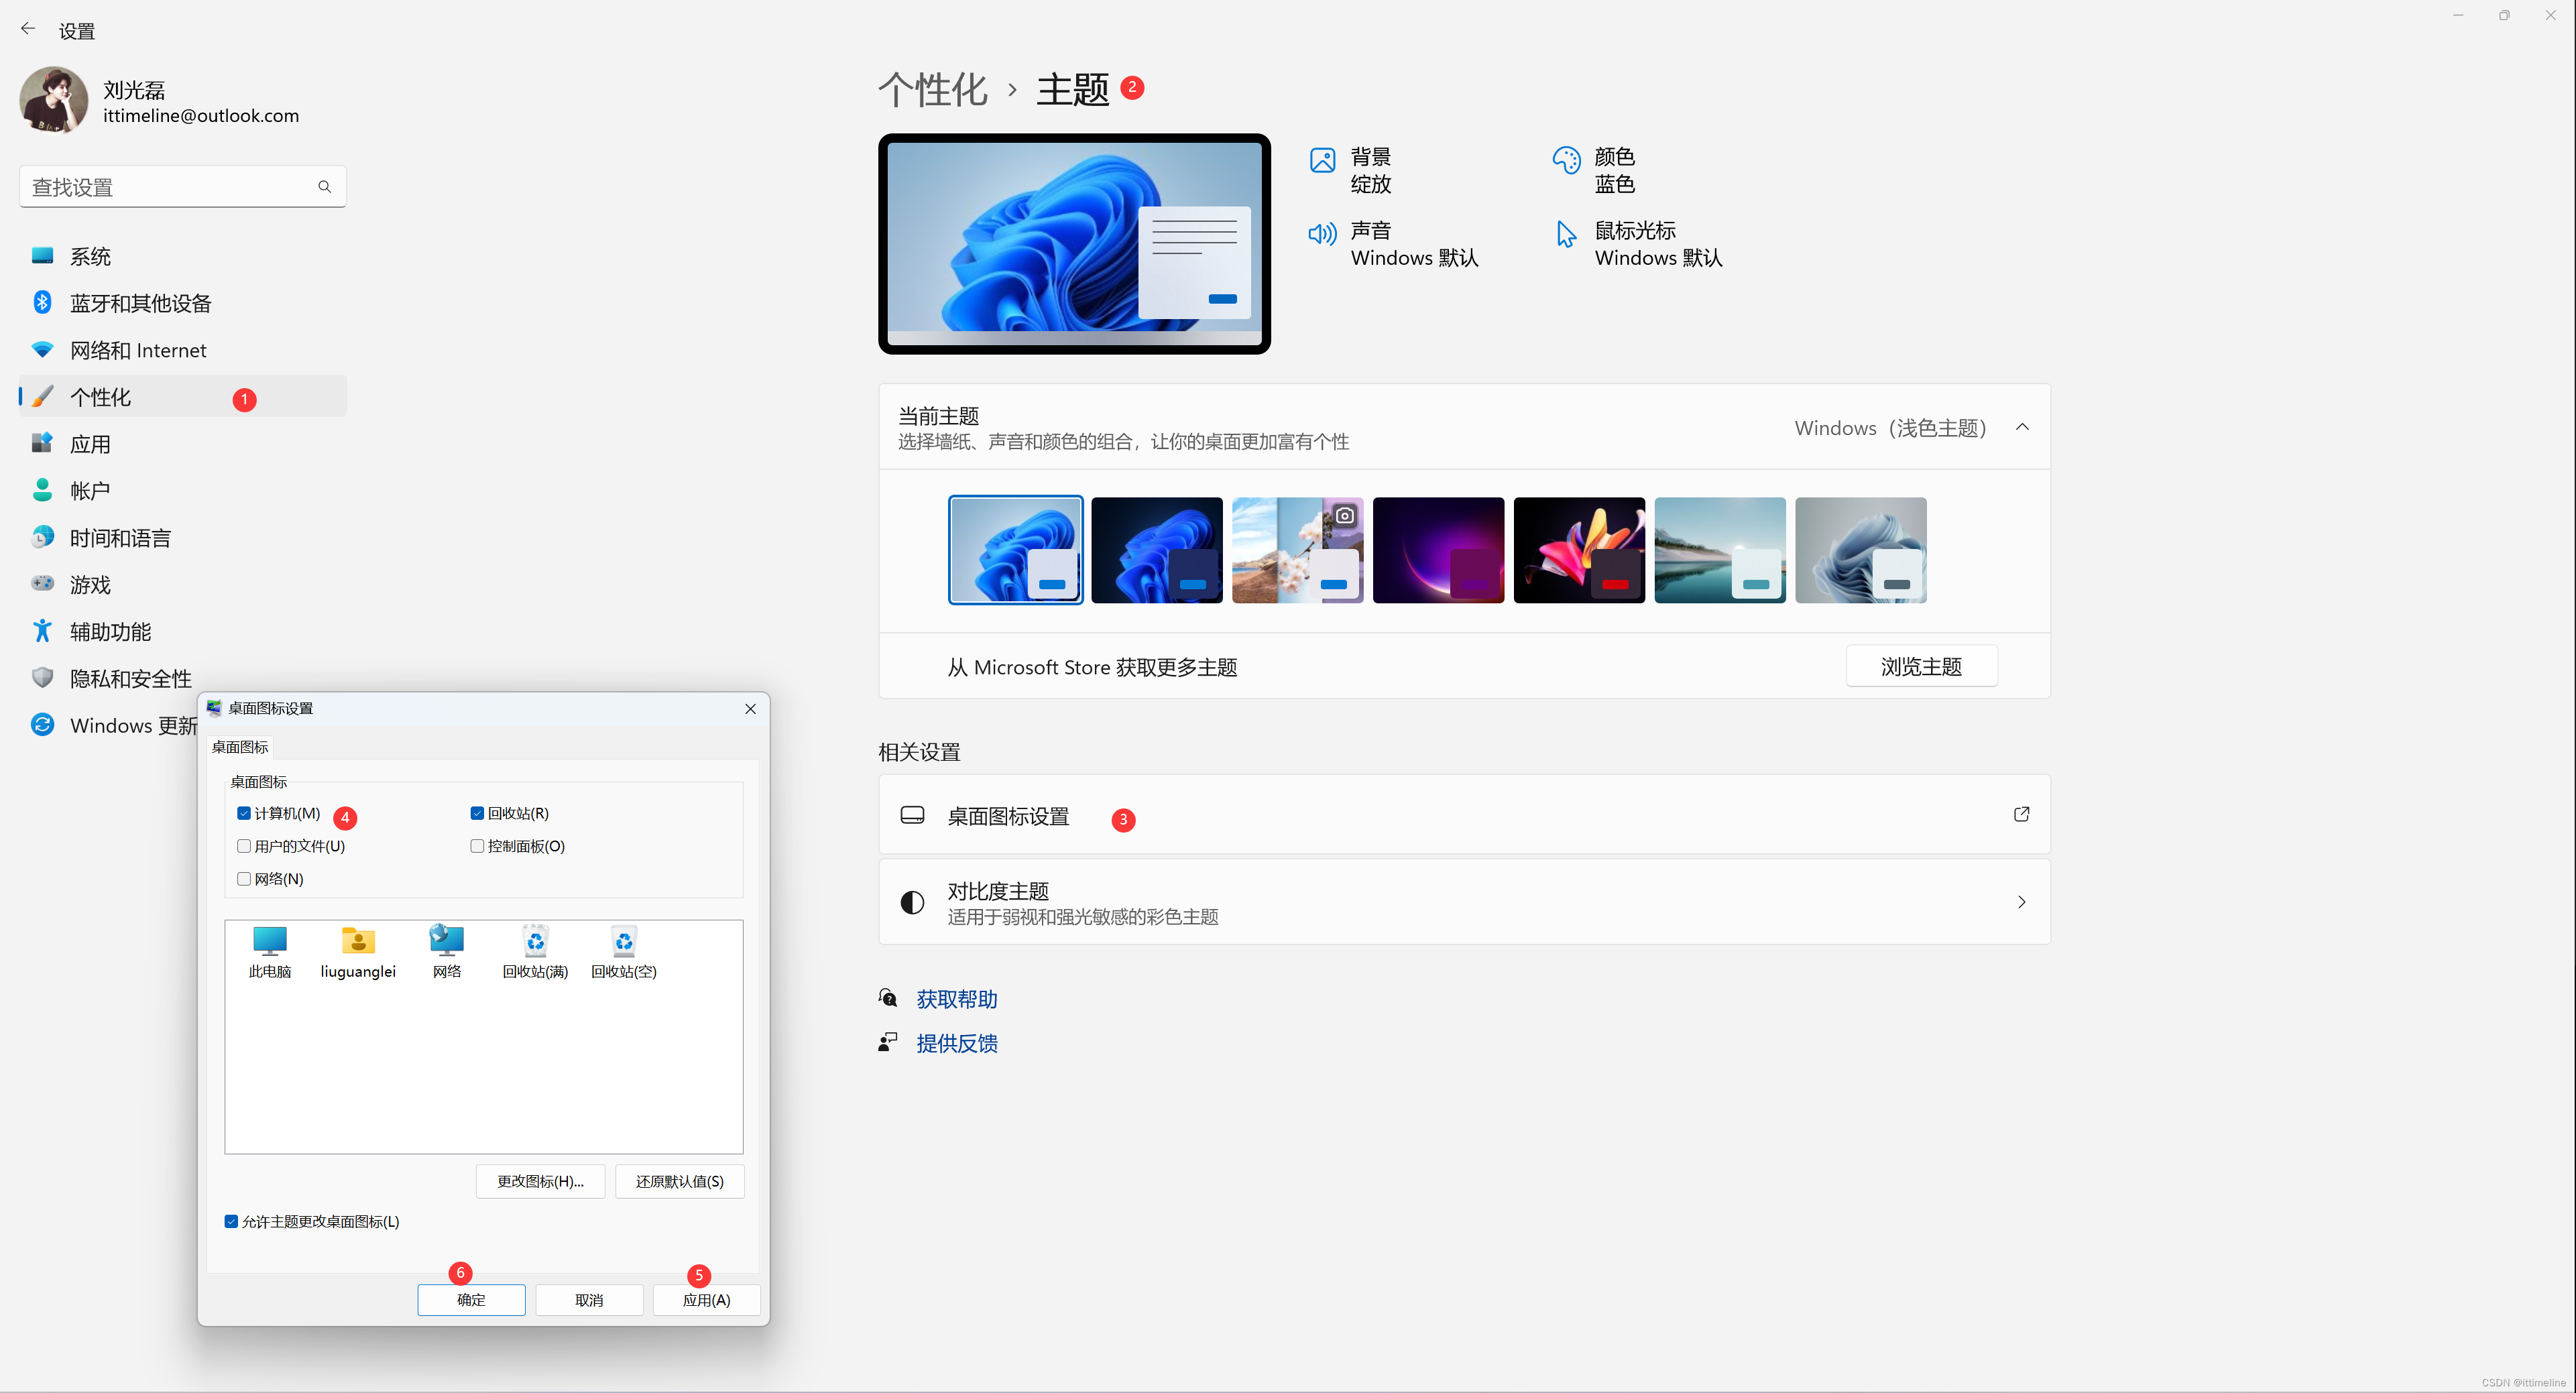Click the search magnifier icon
This screenshot has width=2576, height=1393.
pyautogui.click(x=324, y=187)
